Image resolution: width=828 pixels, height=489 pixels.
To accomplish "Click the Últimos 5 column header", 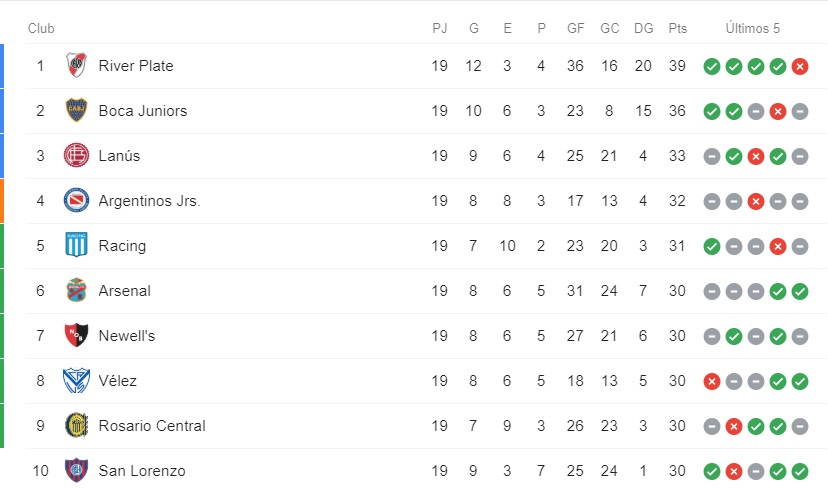I will click(753, 28).
